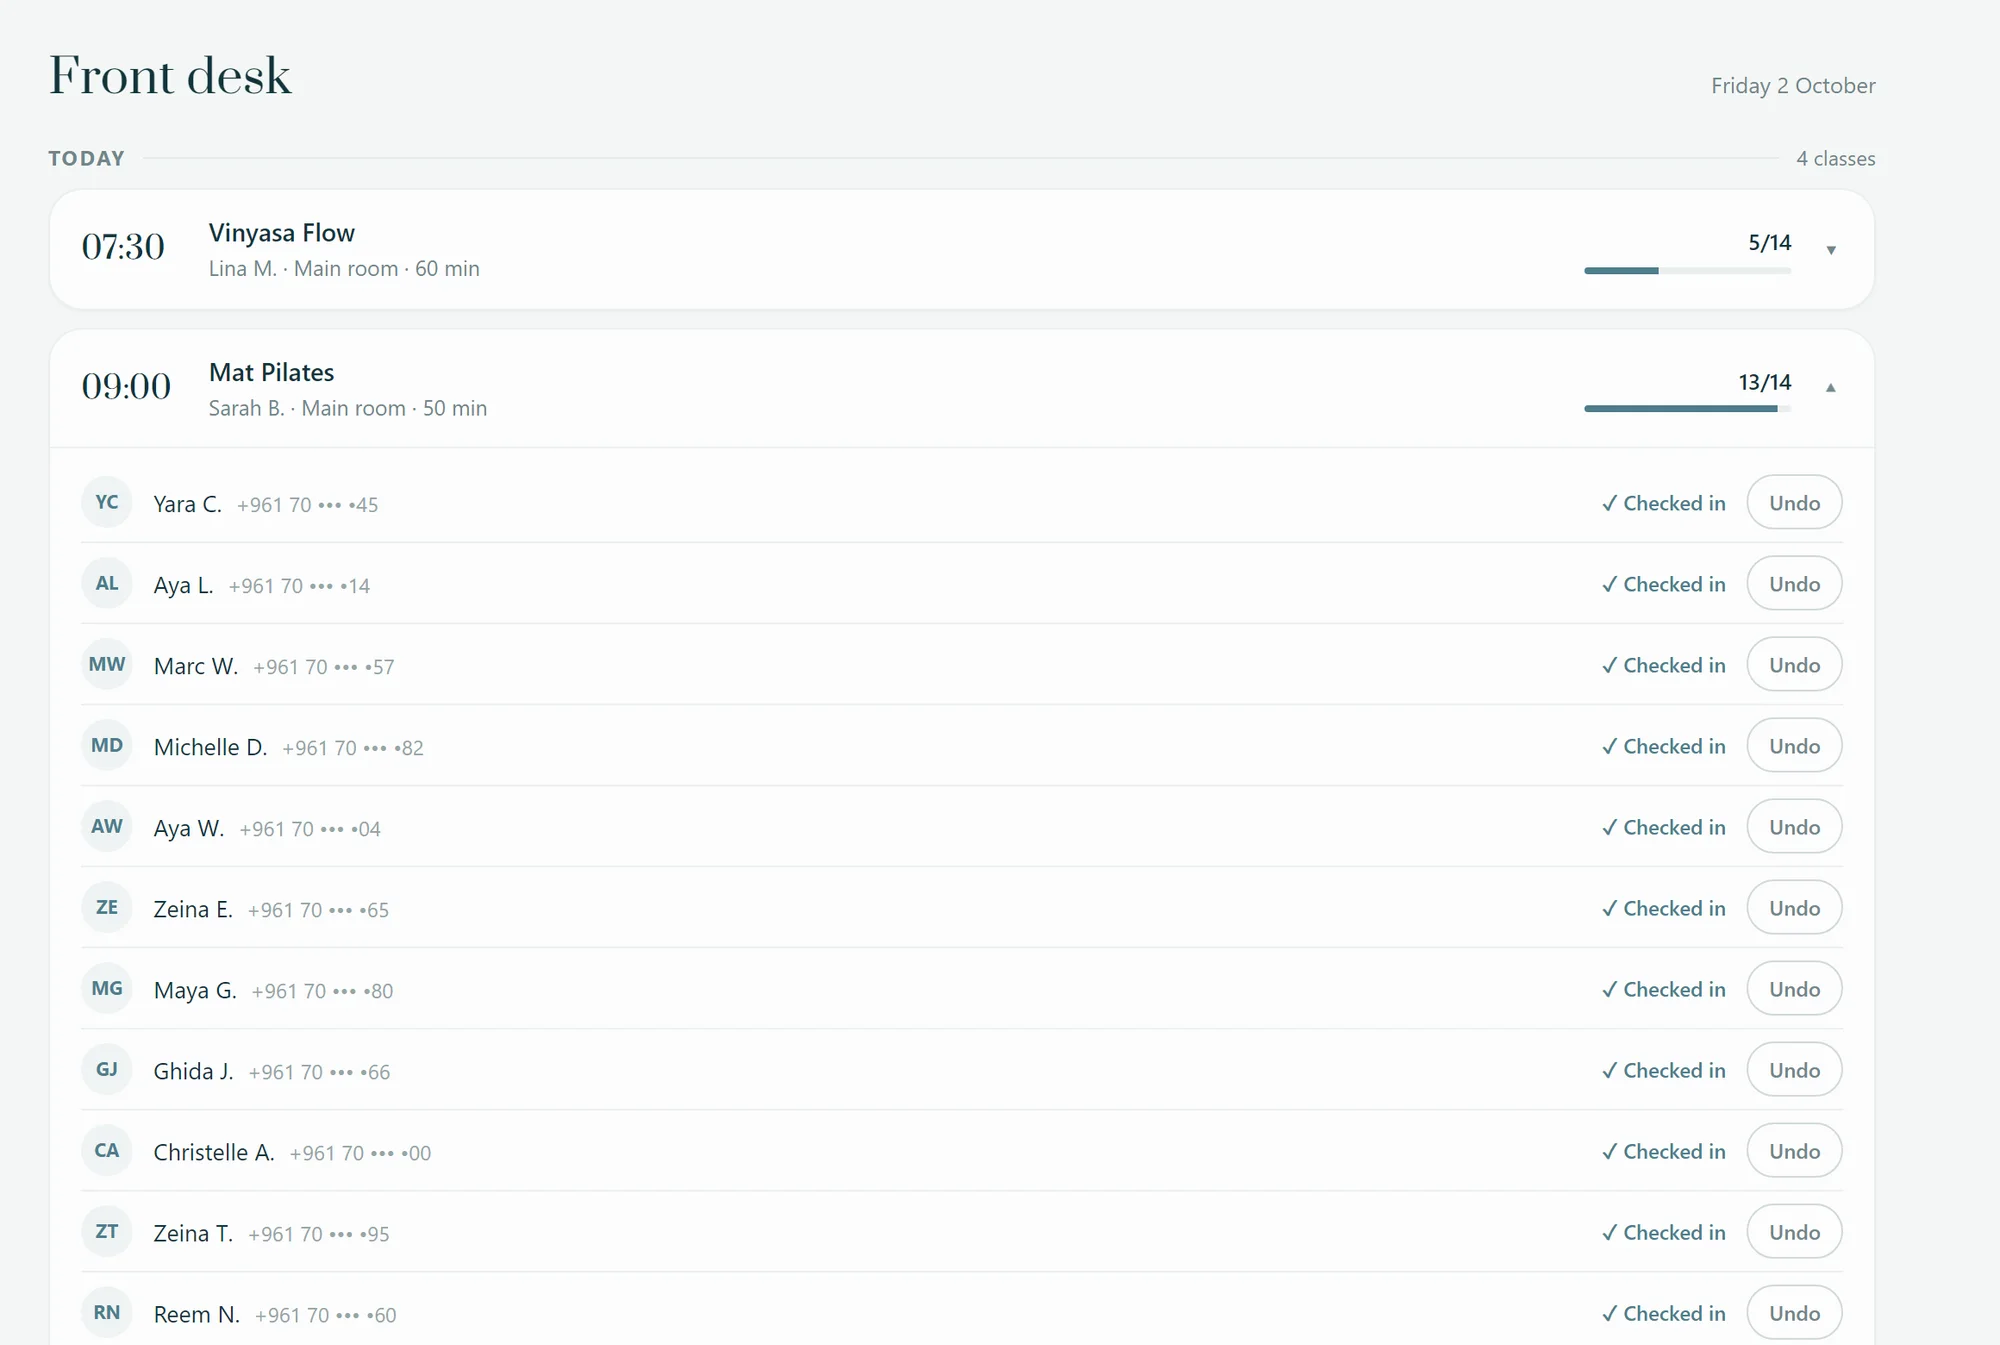
Task: Click the ZE avatar for Zeina E.
Action: (107, 907)
